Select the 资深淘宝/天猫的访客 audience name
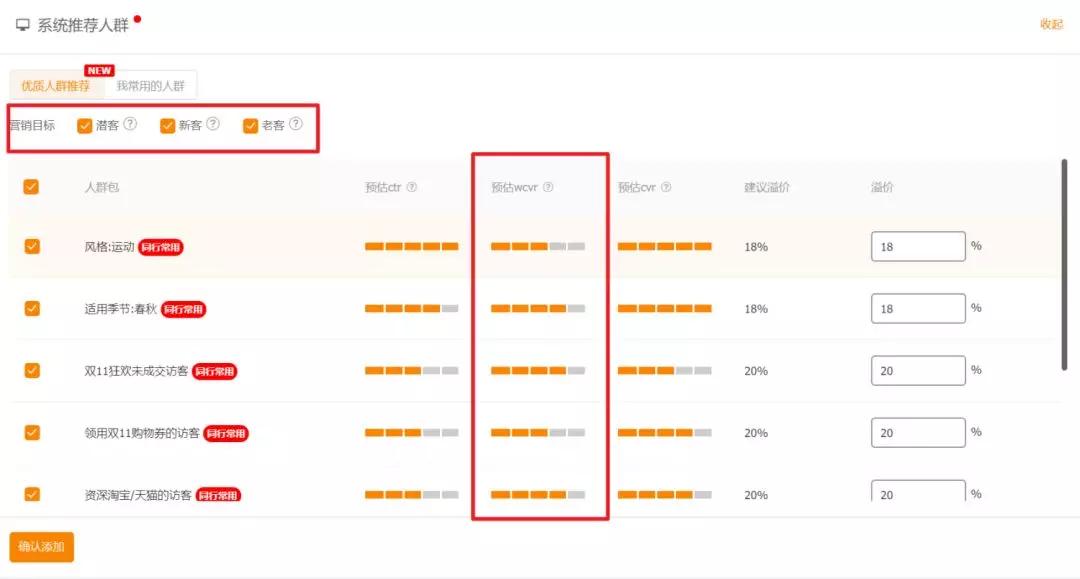The image size is (1080, 579). click(138, 494)
